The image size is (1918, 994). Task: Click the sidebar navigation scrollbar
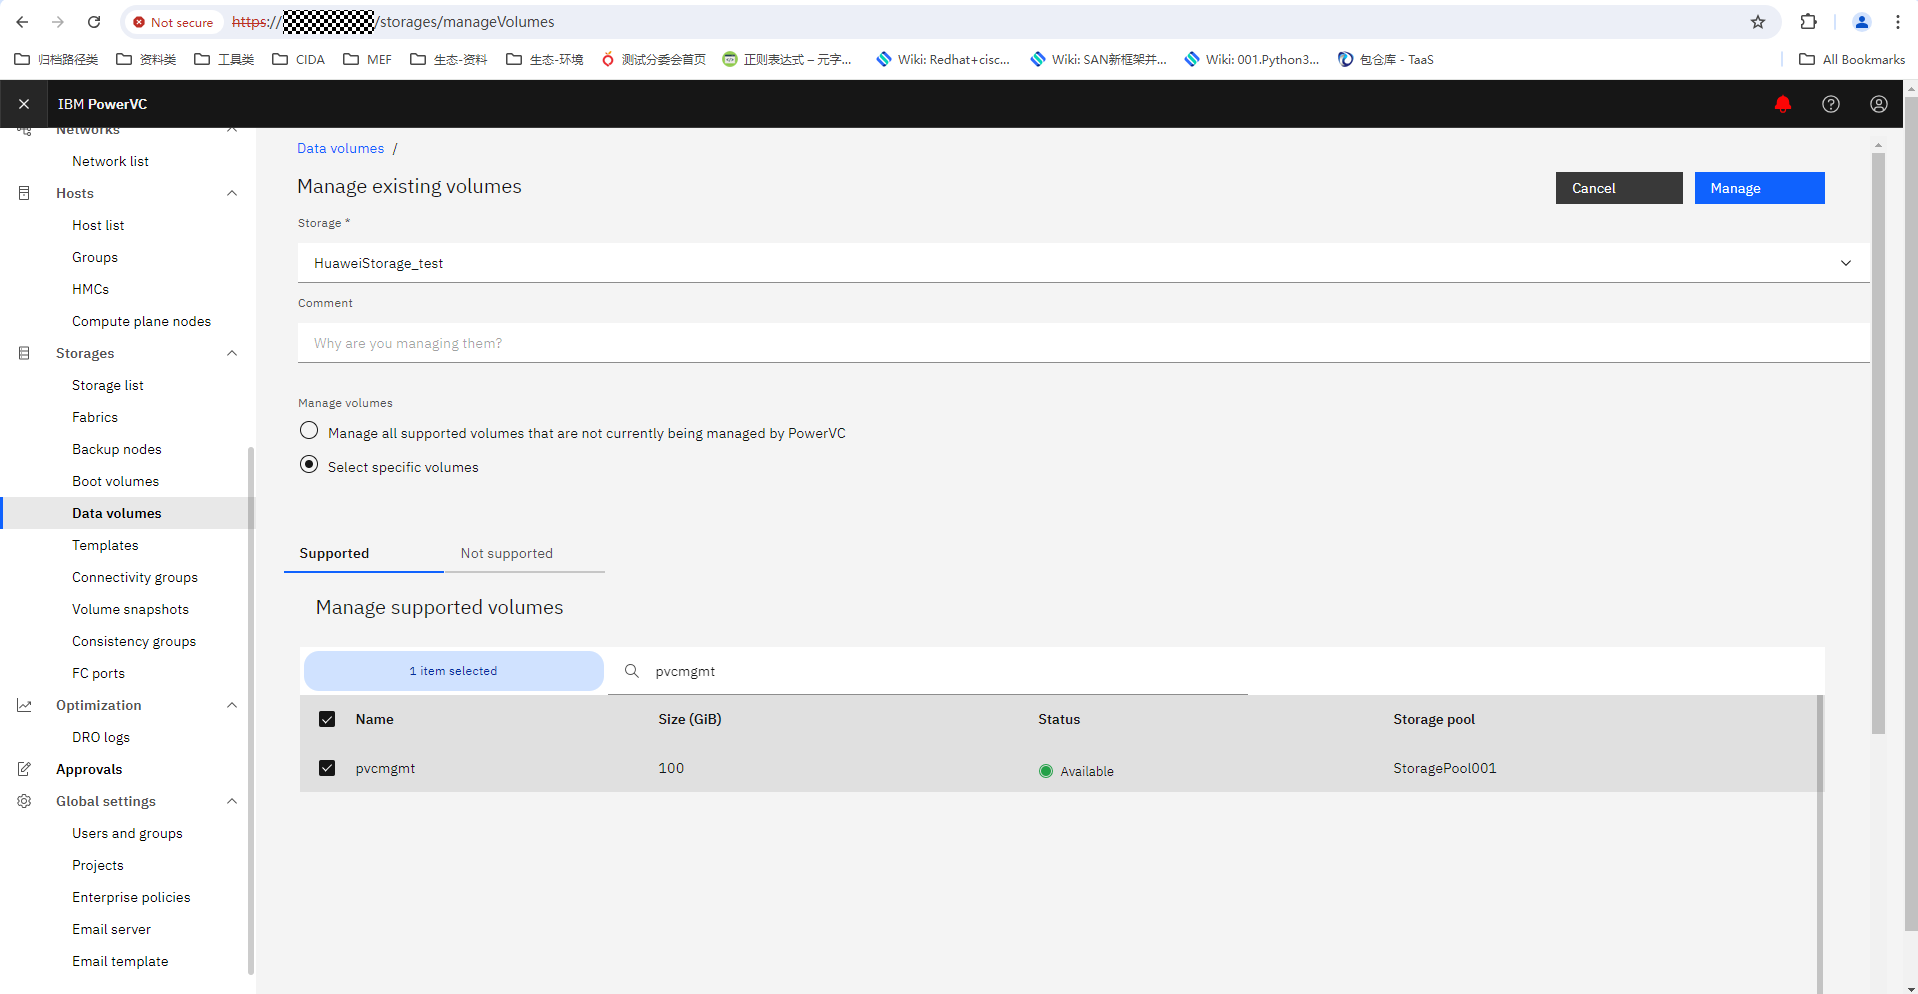pos(251,709)
